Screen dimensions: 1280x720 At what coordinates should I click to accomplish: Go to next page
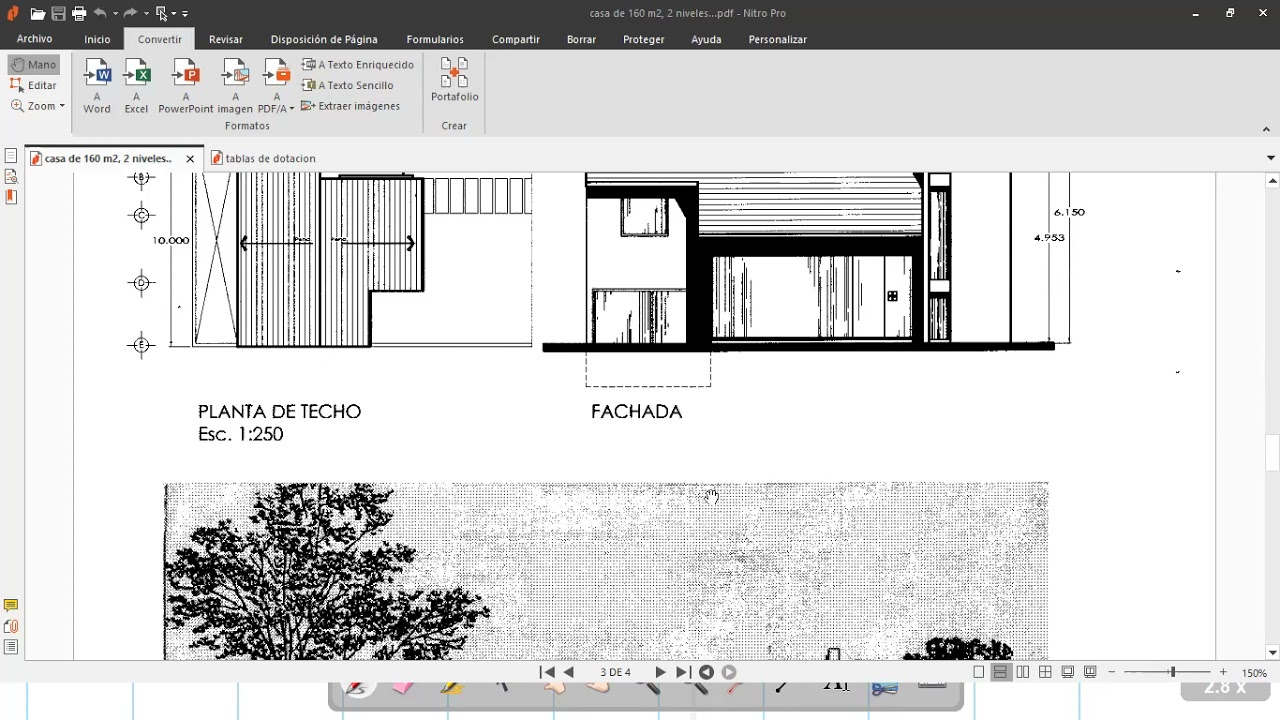click(x=660, y=673)
